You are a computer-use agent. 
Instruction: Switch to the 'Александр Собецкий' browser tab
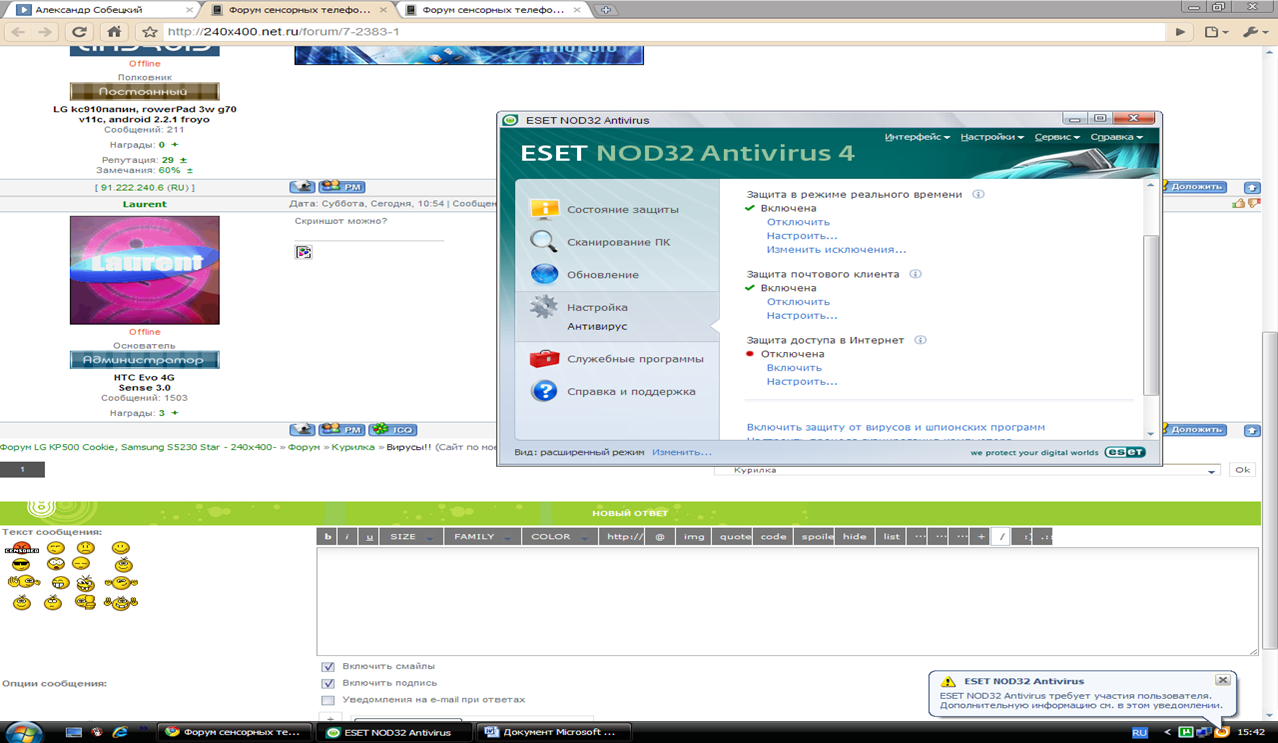(x=103, y=10)
